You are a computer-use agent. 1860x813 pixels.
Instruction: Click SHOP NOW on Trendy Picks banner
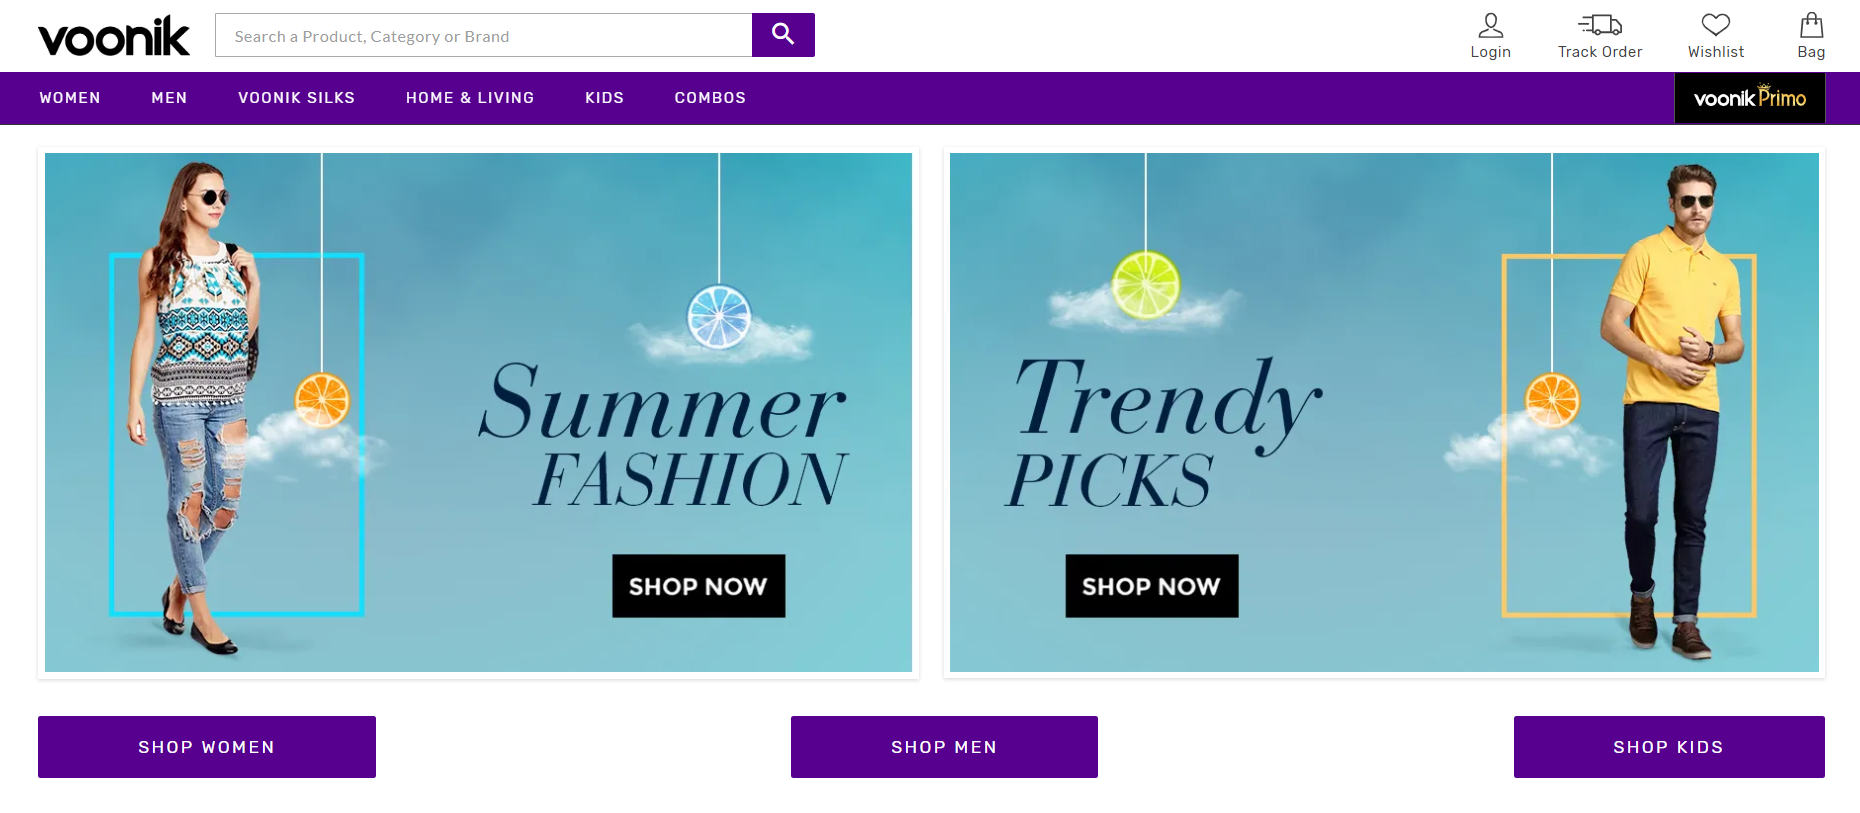(1151, 586)
